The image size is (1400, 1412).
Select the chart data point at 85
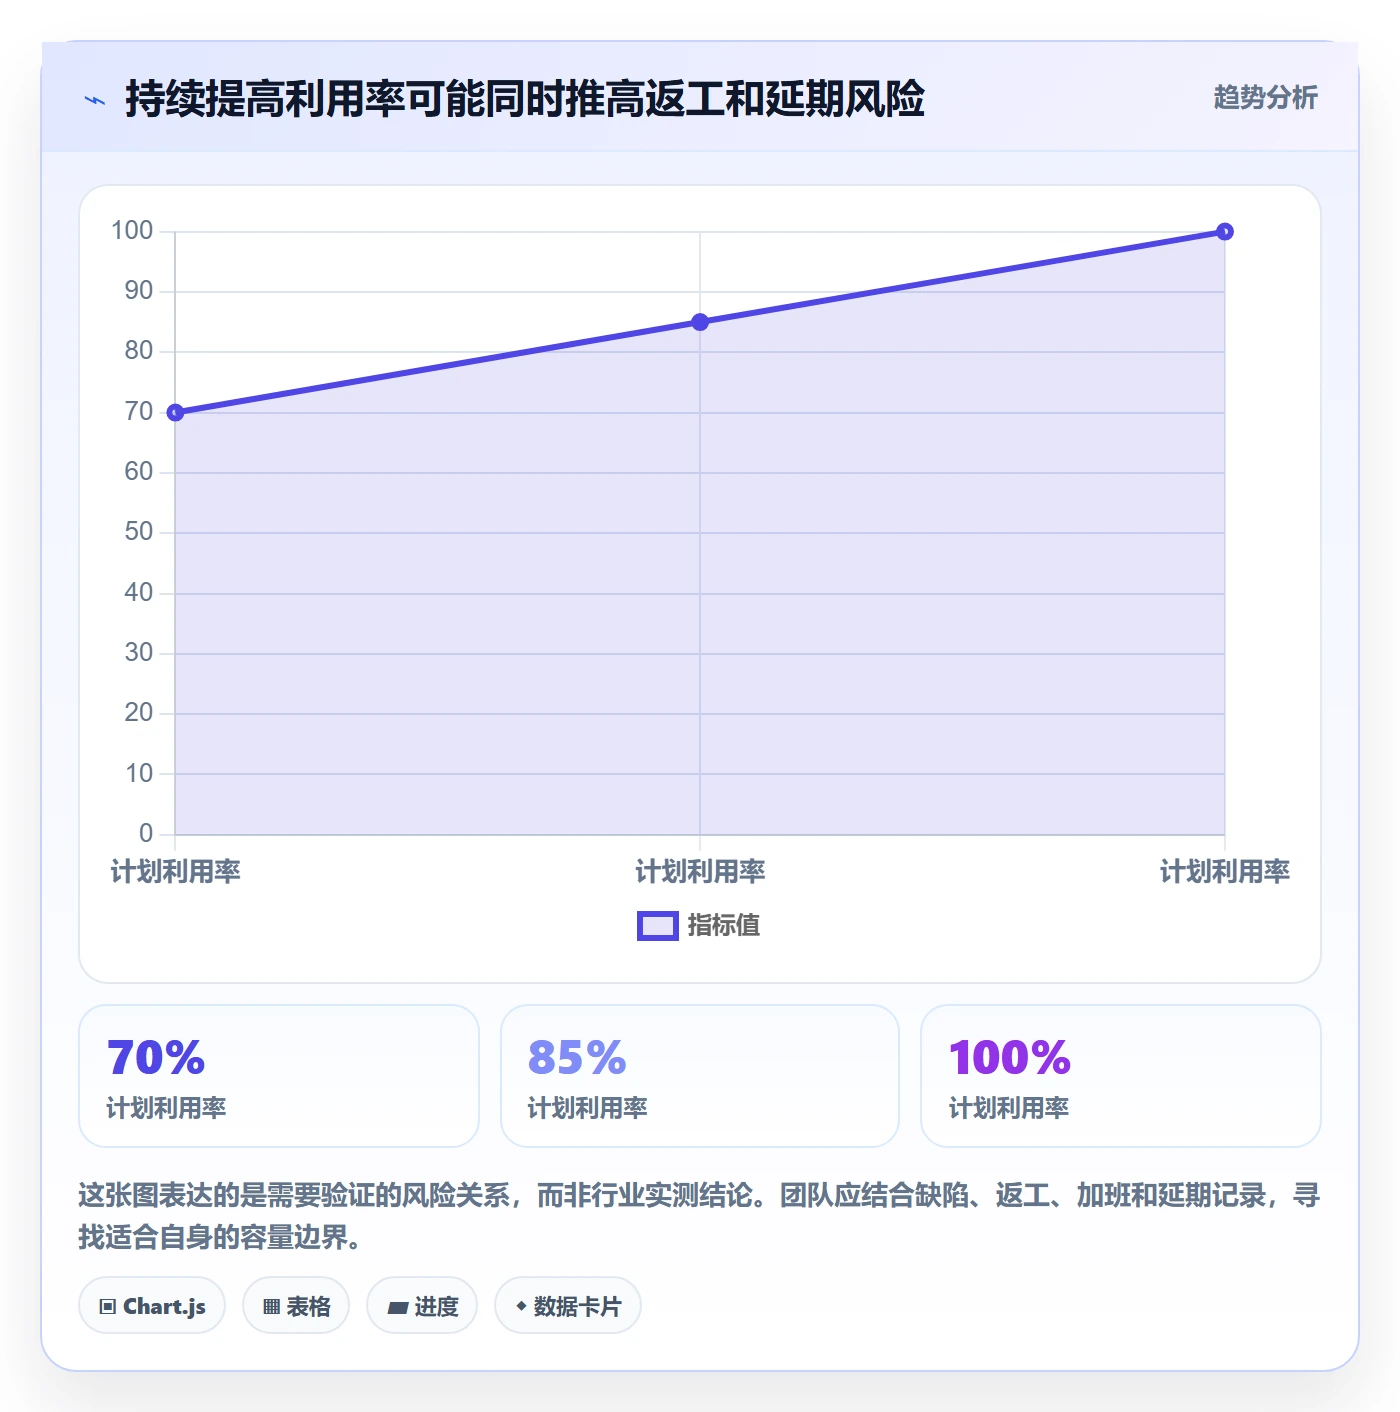tap(700, 322)
